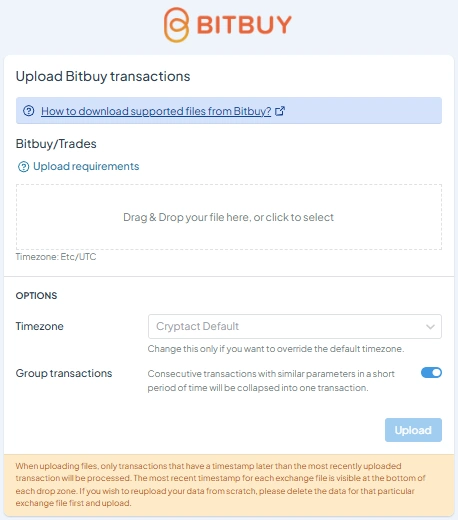Click the Upload button
This screenshot has height=520, width=458.
[413, 430]
